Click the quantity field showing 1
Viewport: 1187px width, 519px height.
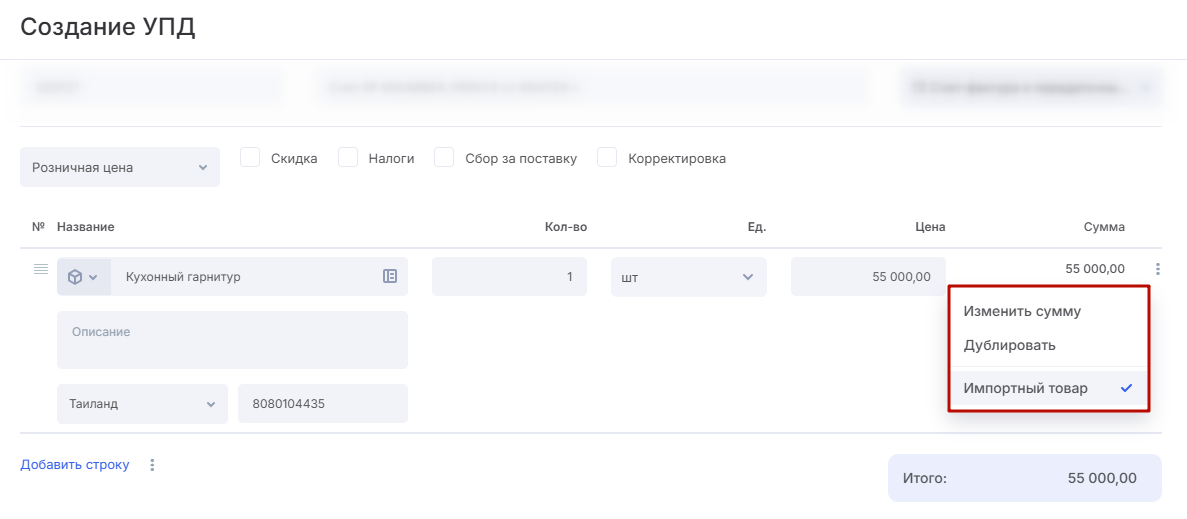pos(509,277)
